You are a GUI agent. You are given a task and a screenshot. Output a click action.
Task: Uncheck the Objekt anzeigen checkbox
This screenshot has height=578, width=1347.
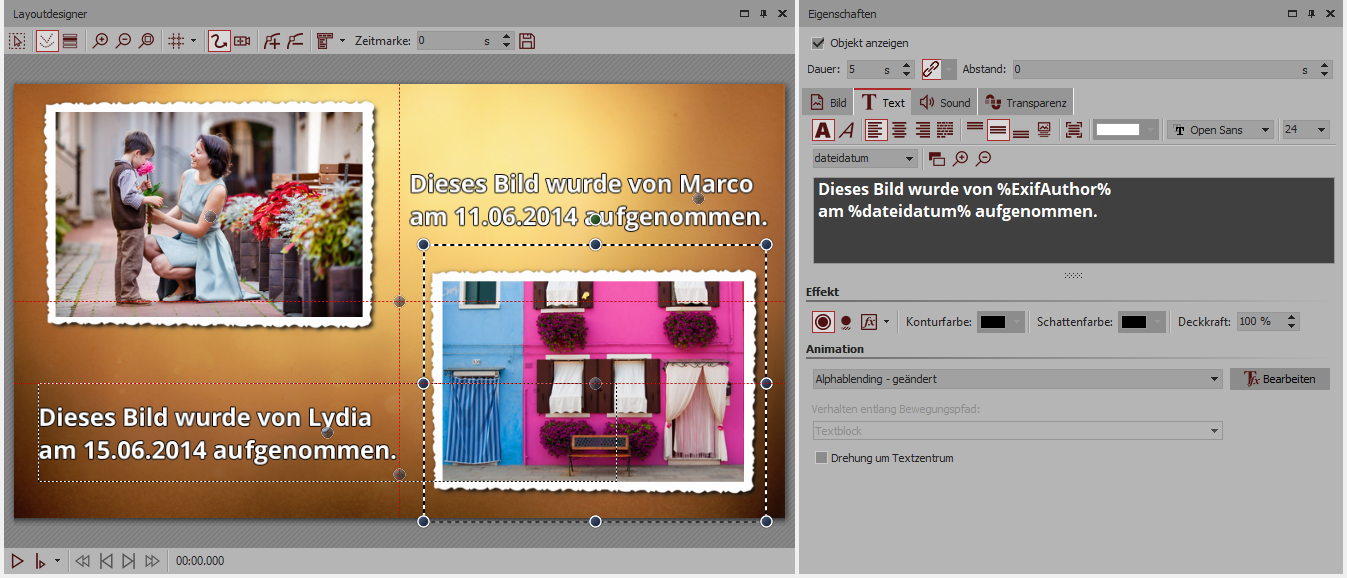[819, 43]
